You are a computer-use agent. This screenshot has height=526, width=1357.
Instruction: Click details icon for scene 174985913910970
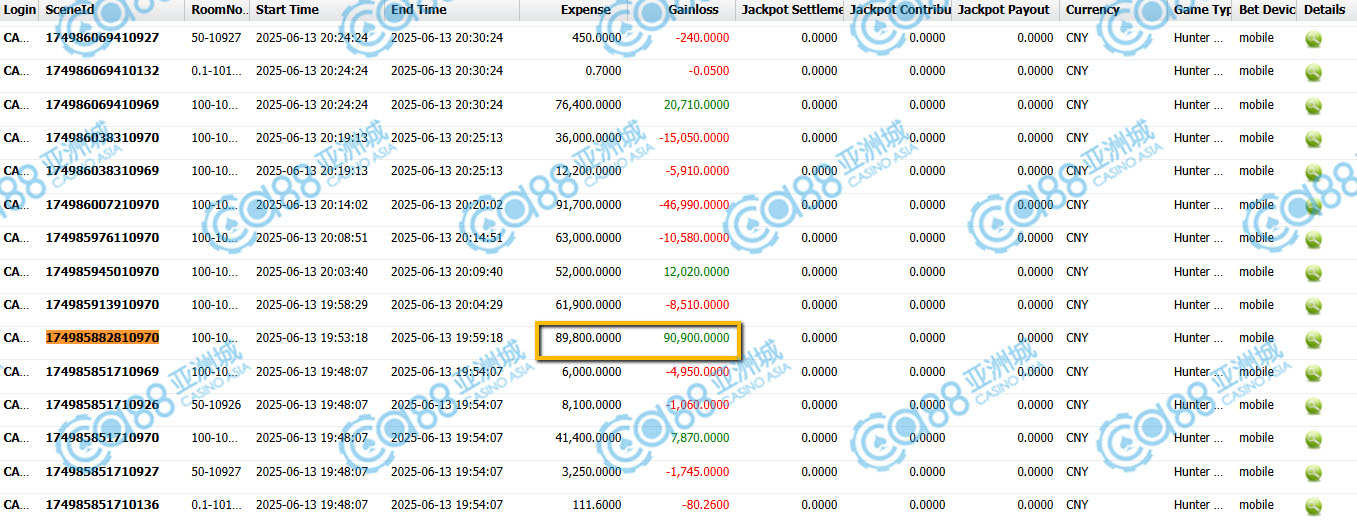[1313, 306]
